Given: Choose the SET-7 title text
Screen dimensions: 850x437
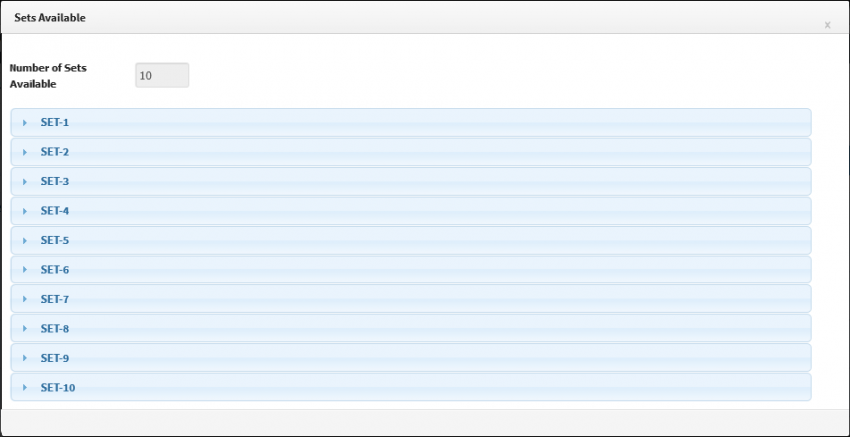Looking at the screenshot, I should (x=55, y=299).
